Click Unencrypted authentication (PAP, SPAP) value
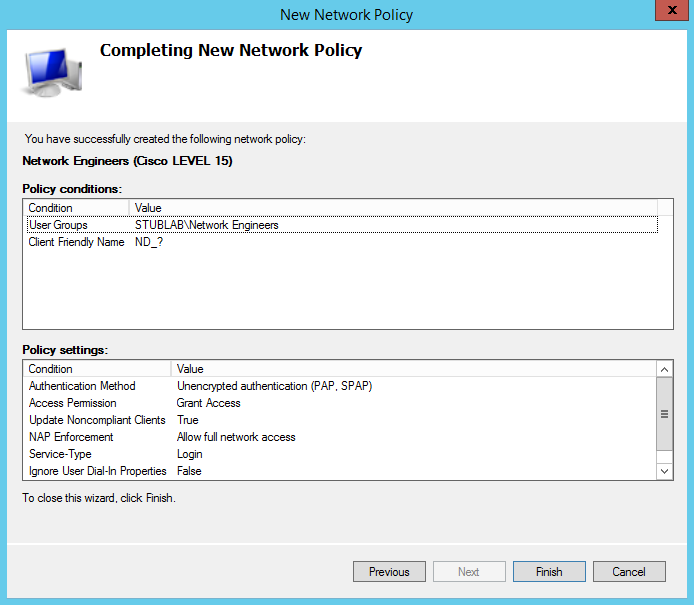 point(274,386)
